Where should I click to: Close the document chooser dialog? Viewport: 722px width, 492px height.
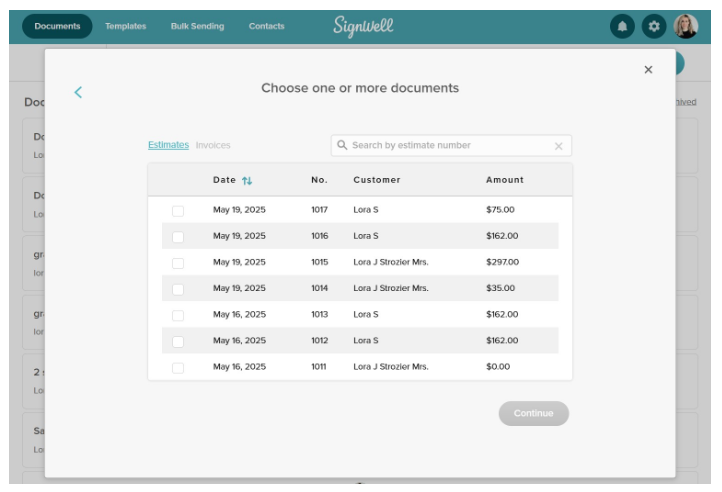click(648, 69)
